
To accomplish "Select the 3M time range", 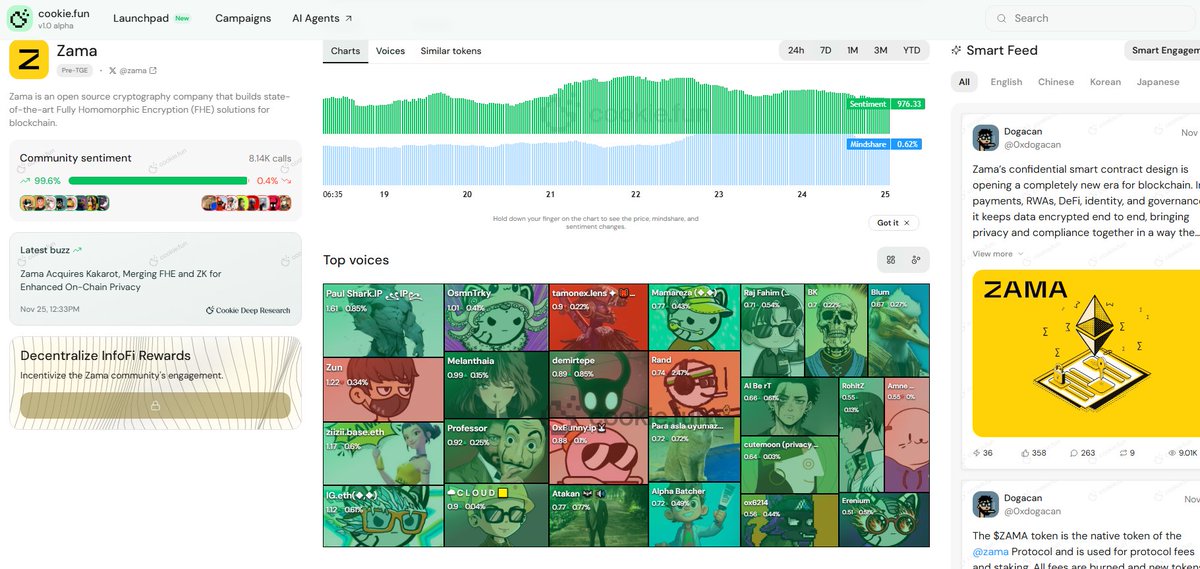I will pyautogui.click(x=880, y=50).
